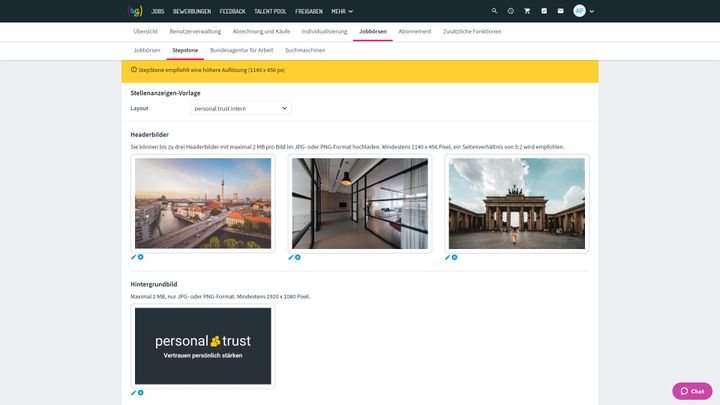
Task: Switch to the Übersicht tab
Action: coord(145,32)
